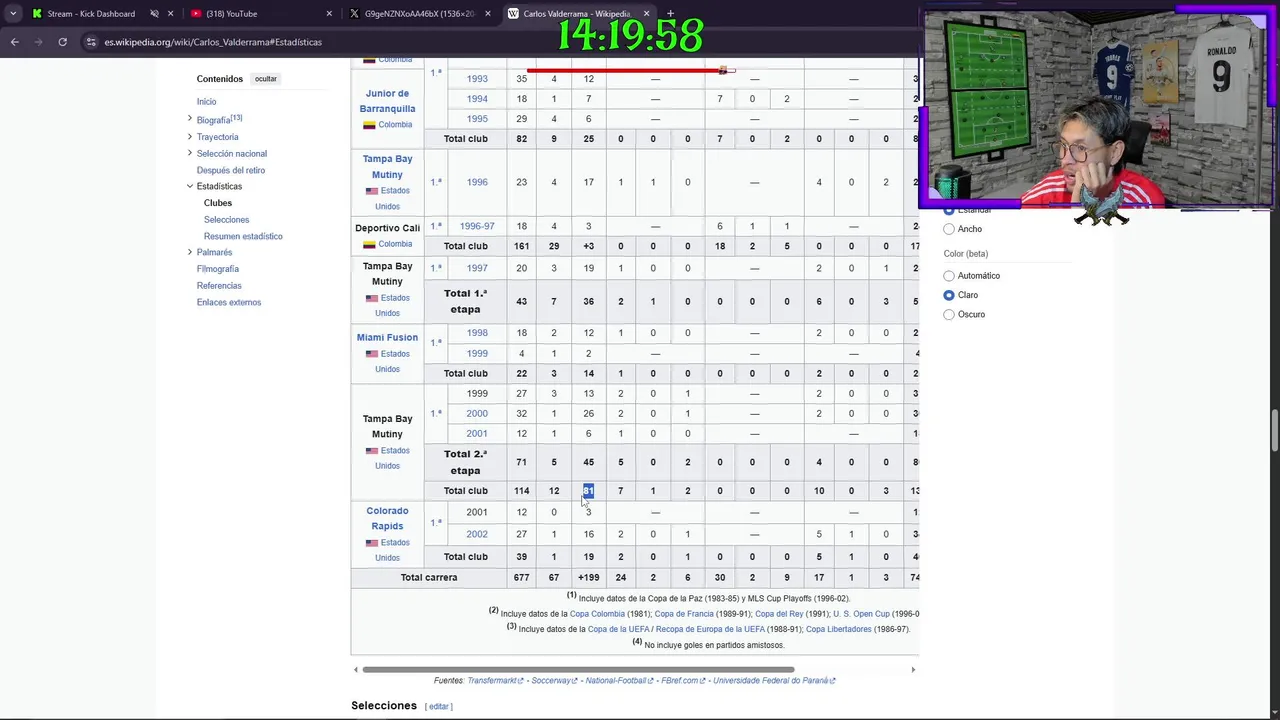Open the 1993 season link
1280x720 pixels.
(x=477, y=79)
